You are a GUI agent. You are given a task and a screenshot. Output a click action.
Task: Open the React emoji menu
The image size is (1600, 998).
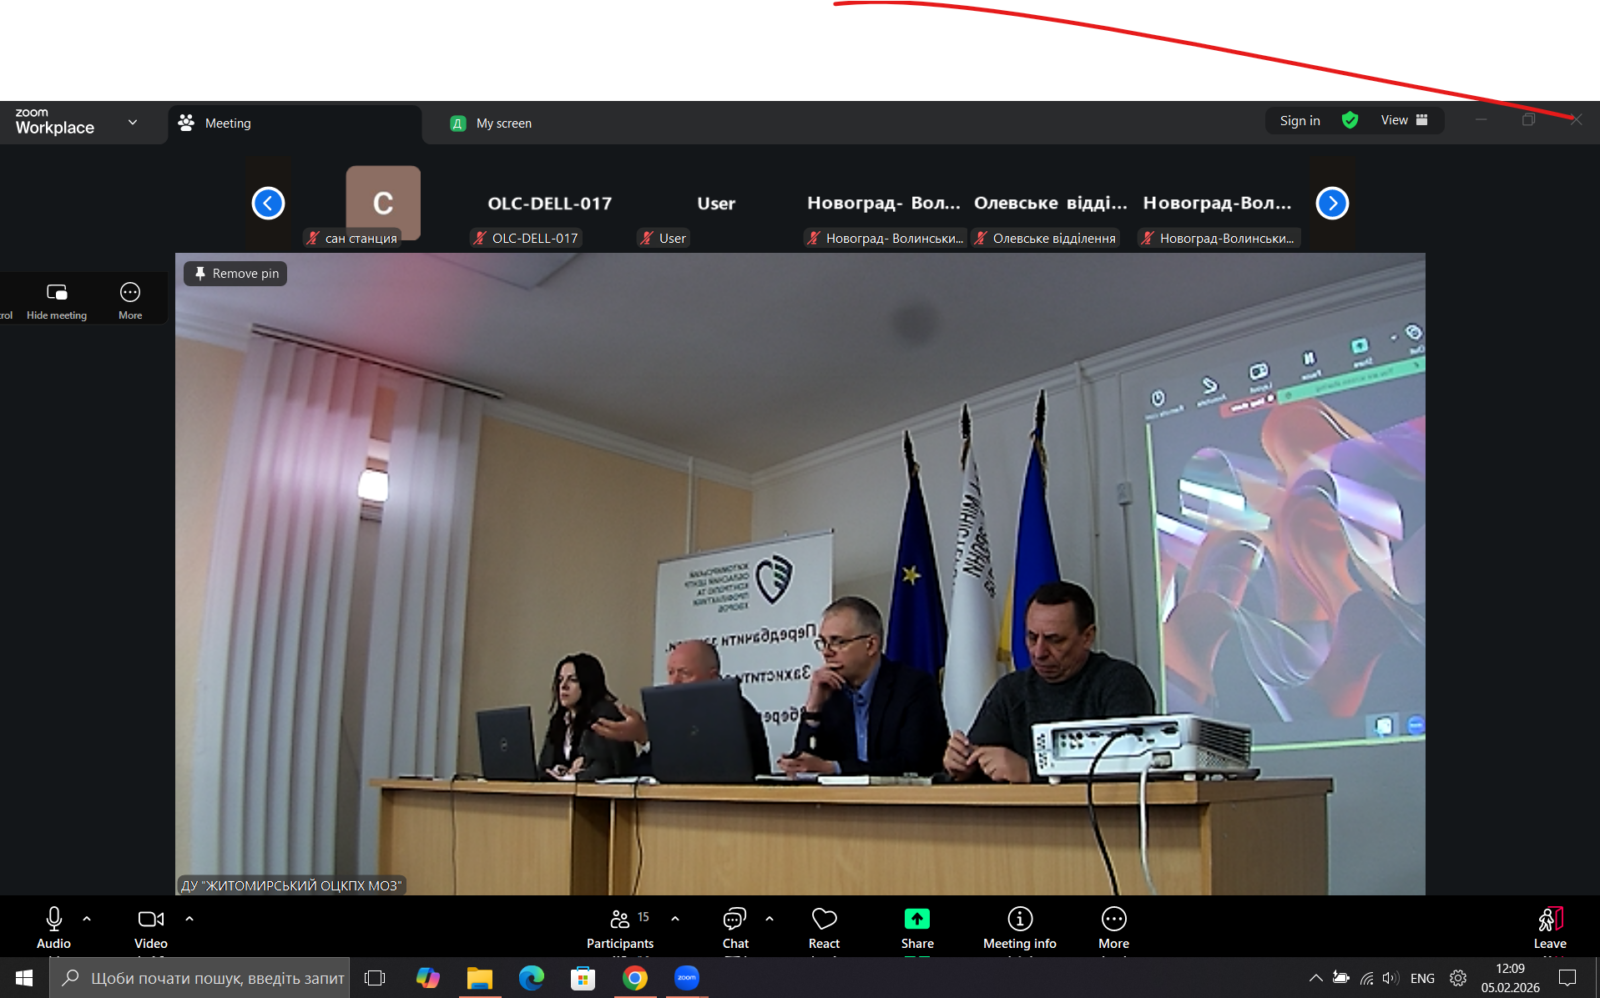pyautogui.click(x=824, y=926)
